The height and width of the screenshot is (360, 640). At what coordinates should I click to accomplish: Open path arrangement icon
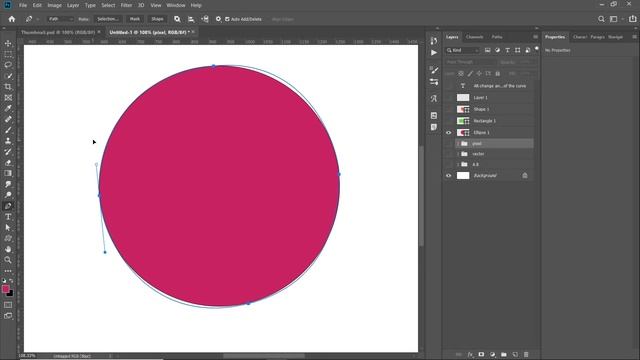point(205,19)
